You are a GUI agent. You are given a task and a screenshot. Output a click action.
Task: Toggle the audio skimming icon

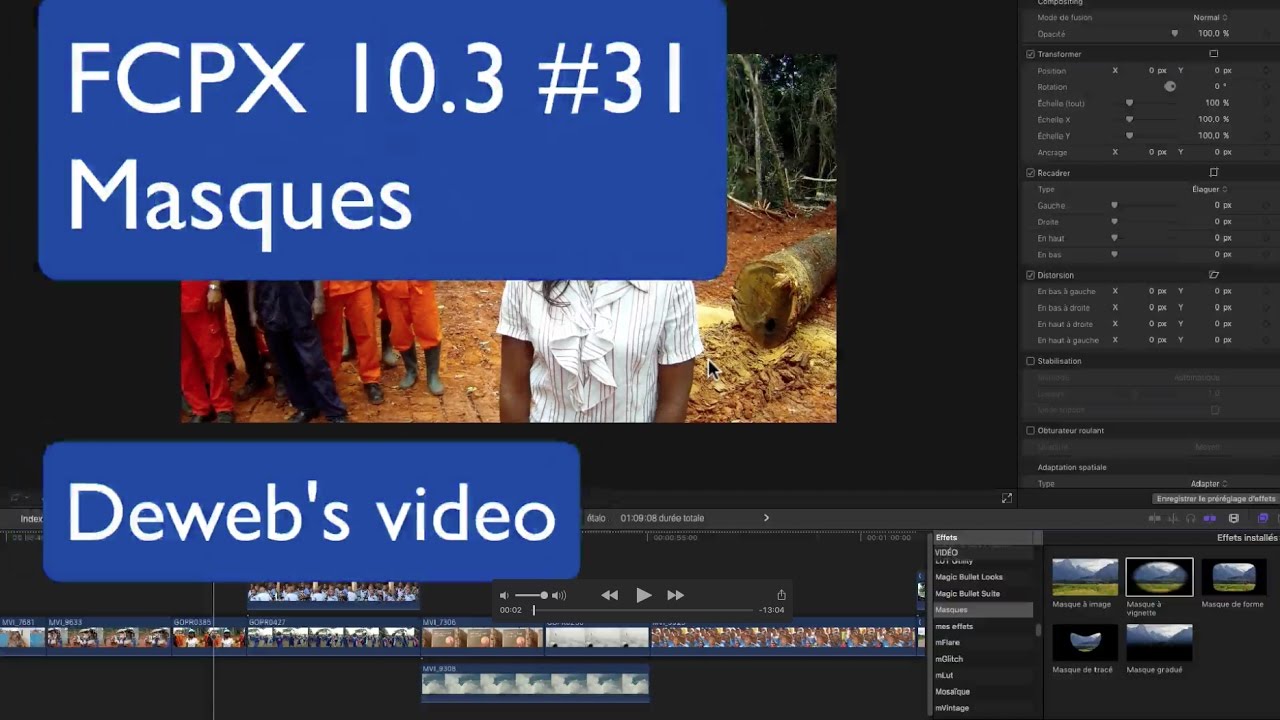1173,519
